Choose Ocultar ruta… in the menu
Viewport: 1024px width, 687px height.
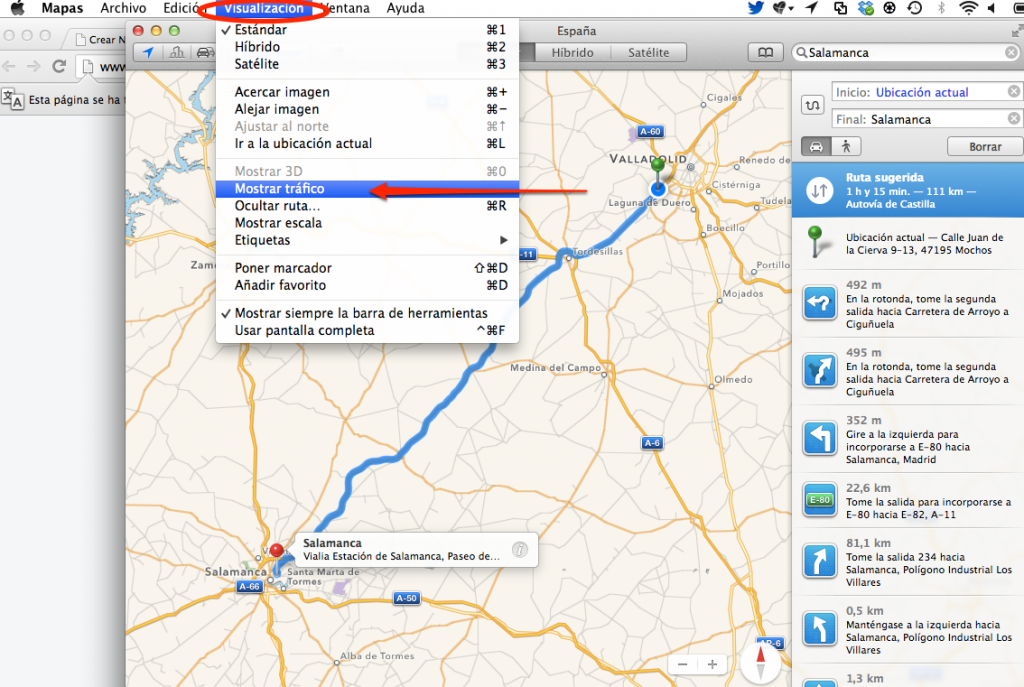(x=367, y=206)
